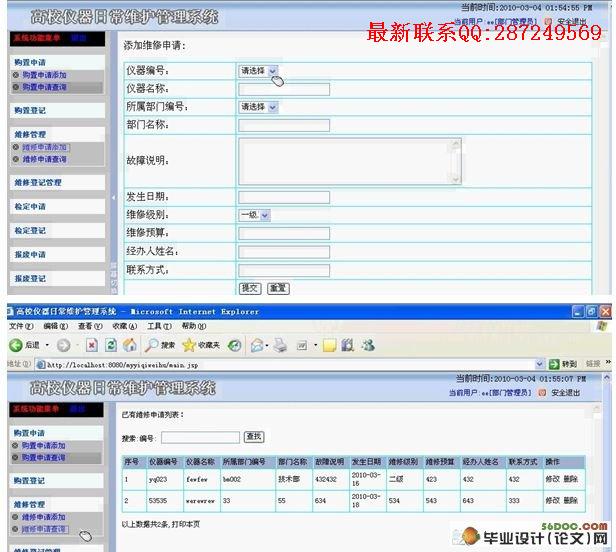
Task: Submit the form with the 提交 button
Action: pyautogui.click(x=250, y=288)
